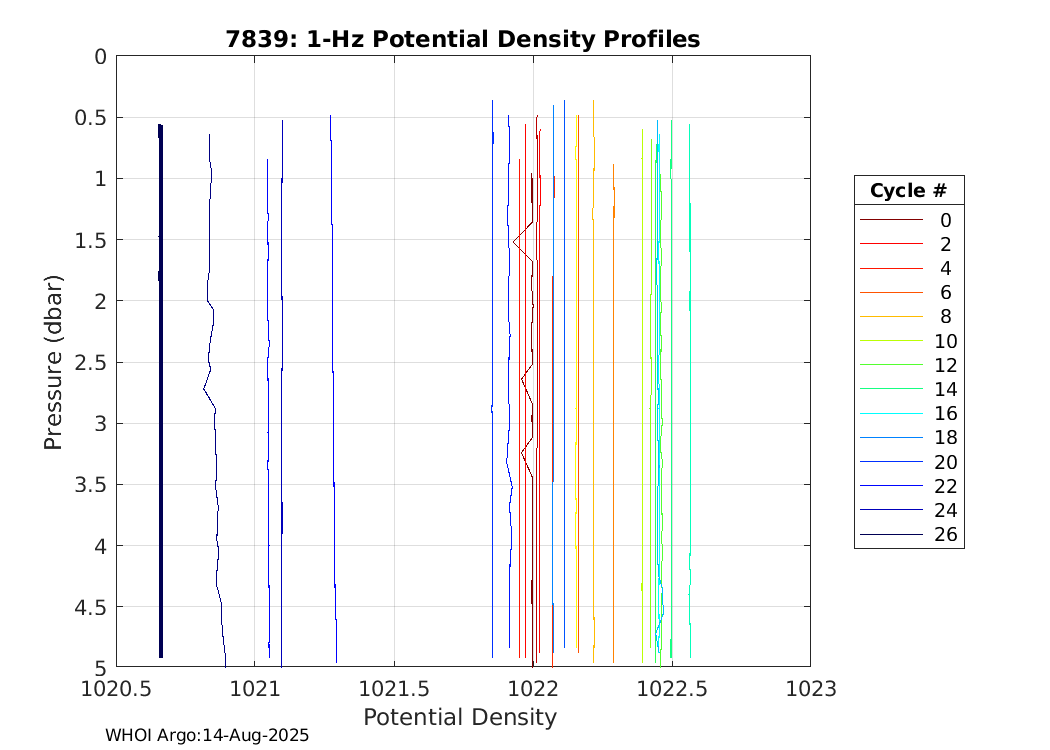Click the x-axis tick label 1021.5
Screen dimensions: 1050x750
pyautogui.click(x=394, y=688)
